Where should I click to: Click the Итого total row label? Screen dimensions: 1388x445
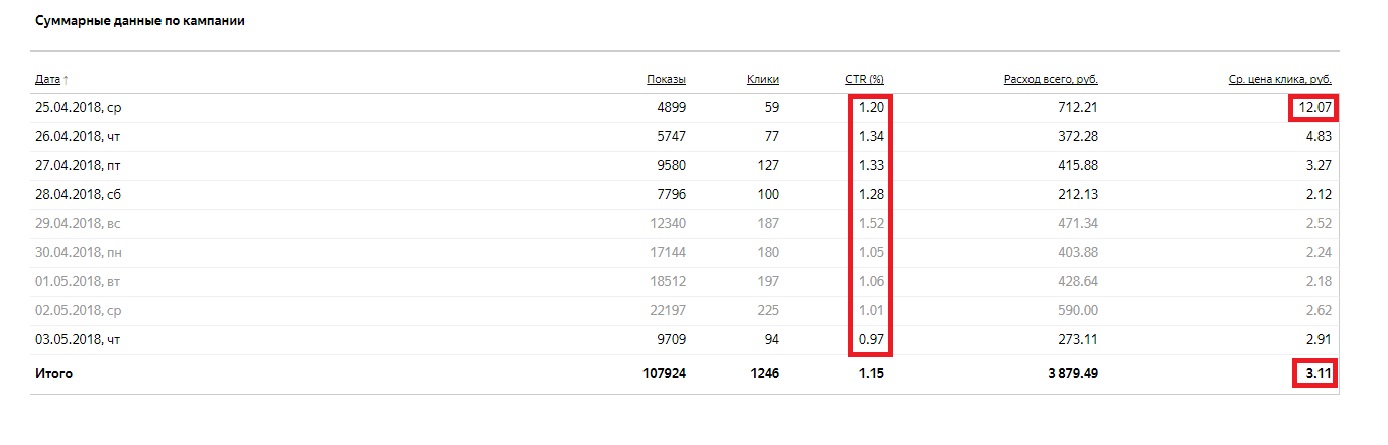click(54, 374)
